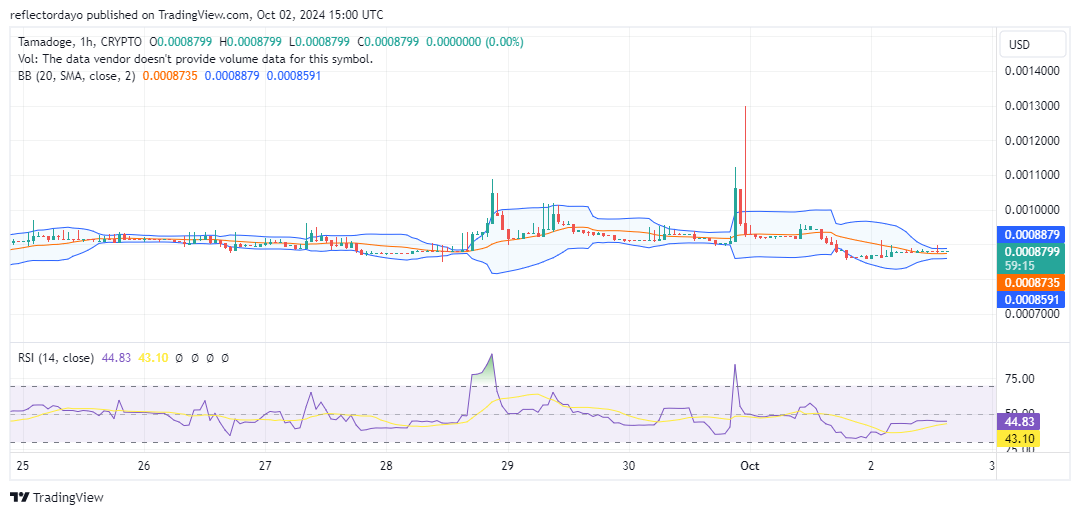Click the volume data unavailable notice

coord(196,59)
